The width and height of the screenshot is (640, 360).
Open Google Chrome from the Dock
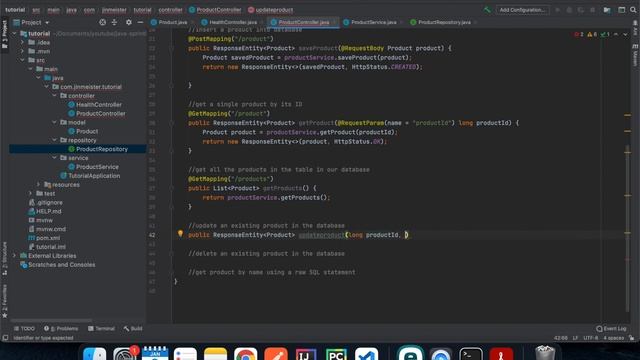pyautogui.click(x=245, y=354)
